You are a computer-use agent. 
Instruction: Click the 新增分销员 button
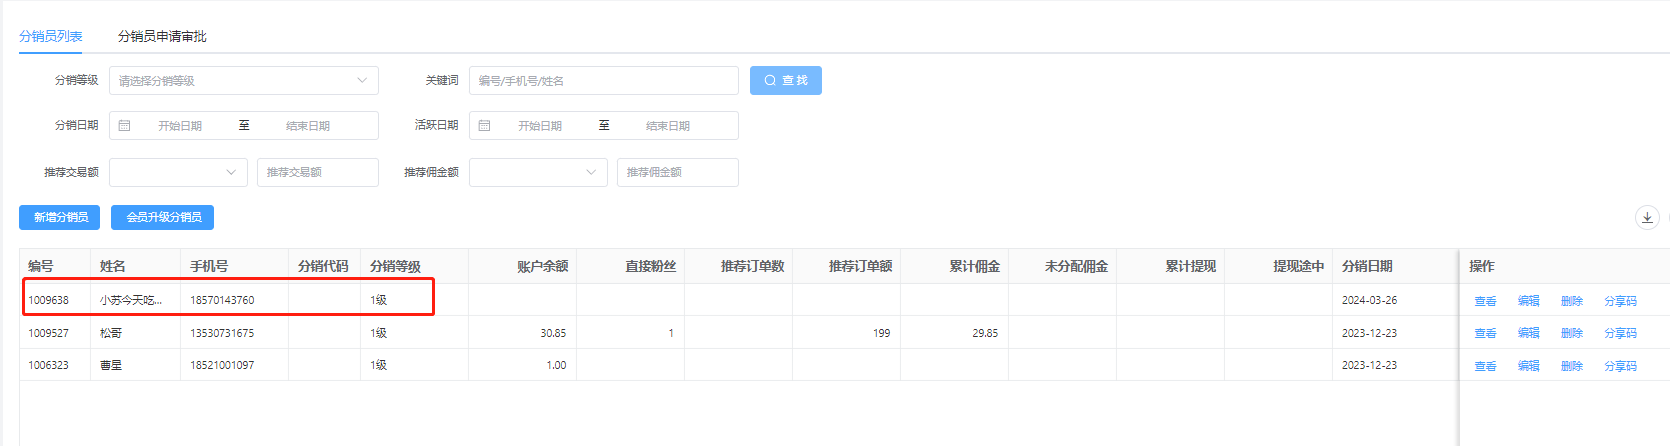click(x=60, y=217)
